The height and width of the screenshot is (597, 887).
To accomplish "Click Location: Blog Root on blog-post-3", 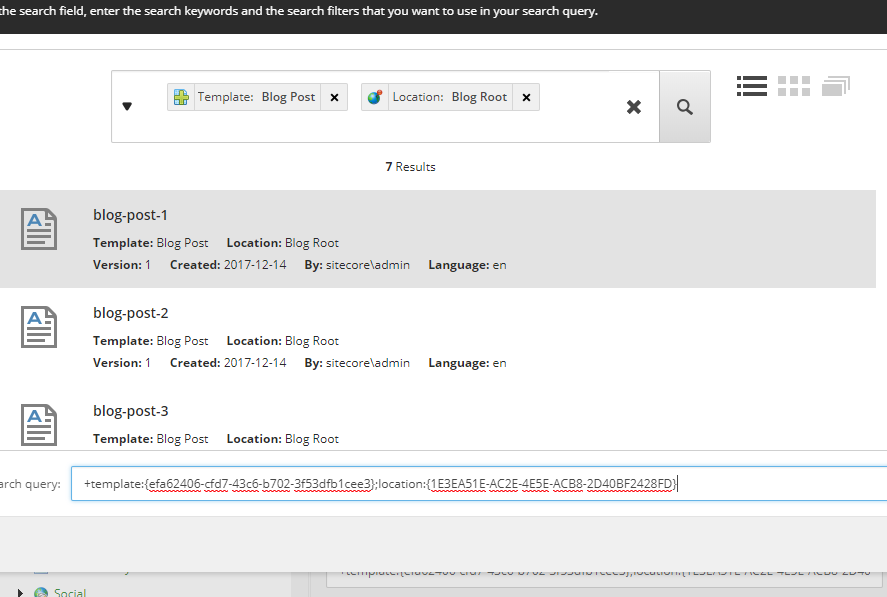I will pyautogui.click(x=283, y=439).
